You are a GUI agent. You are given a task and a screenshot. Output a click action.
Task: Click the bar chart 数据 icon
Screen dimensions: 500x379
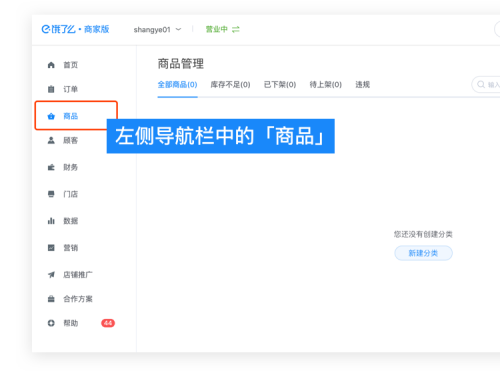[x=51, y=221]
